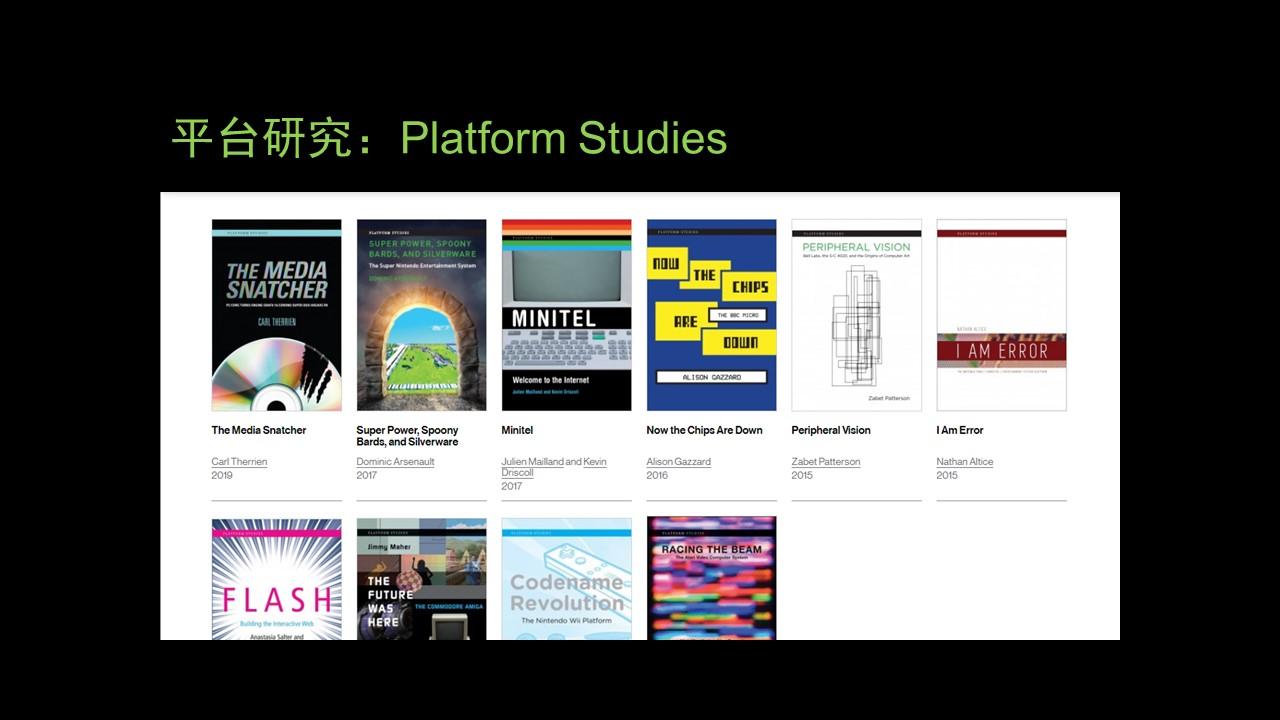Select the year 2017 under the Minitel authors
1280x720 pixels.
(512, 486)
